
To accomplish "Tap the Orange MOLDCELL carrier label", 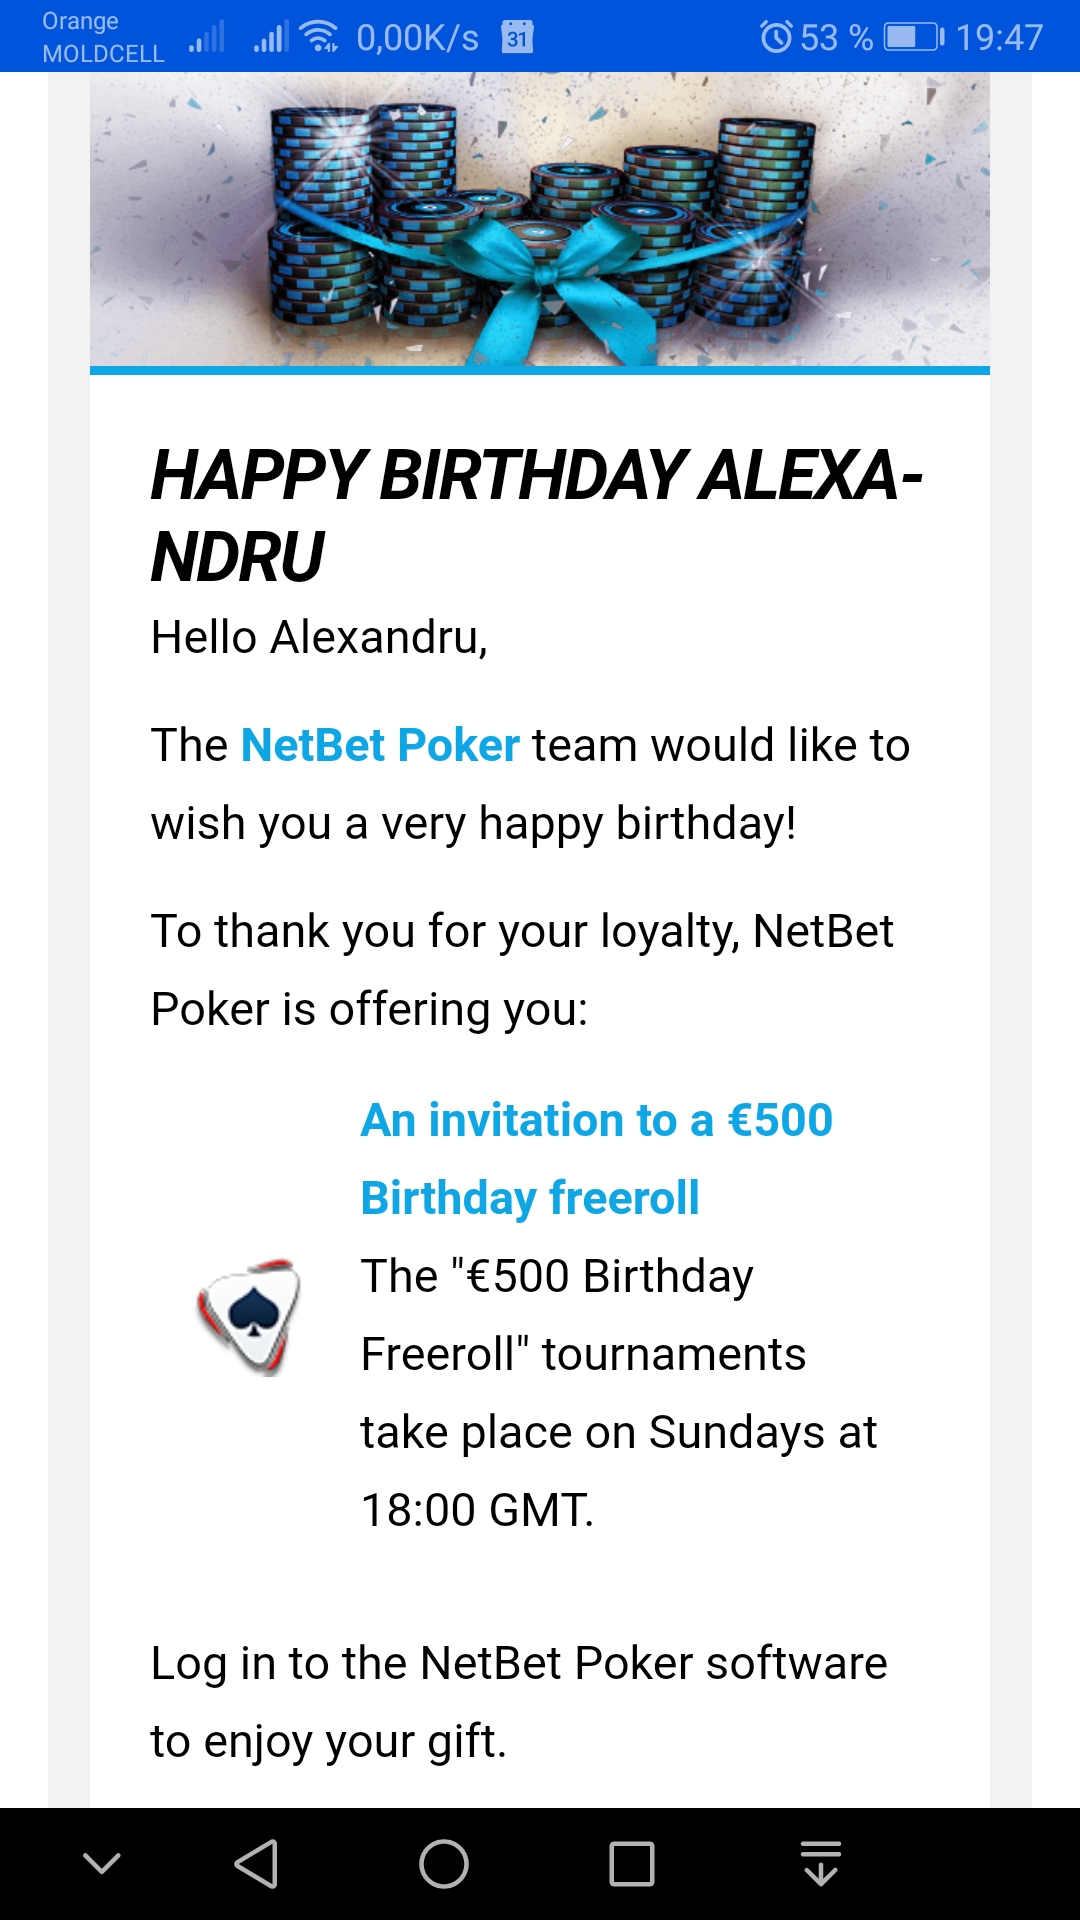I will pyautogui.click(x=103, y=37).
